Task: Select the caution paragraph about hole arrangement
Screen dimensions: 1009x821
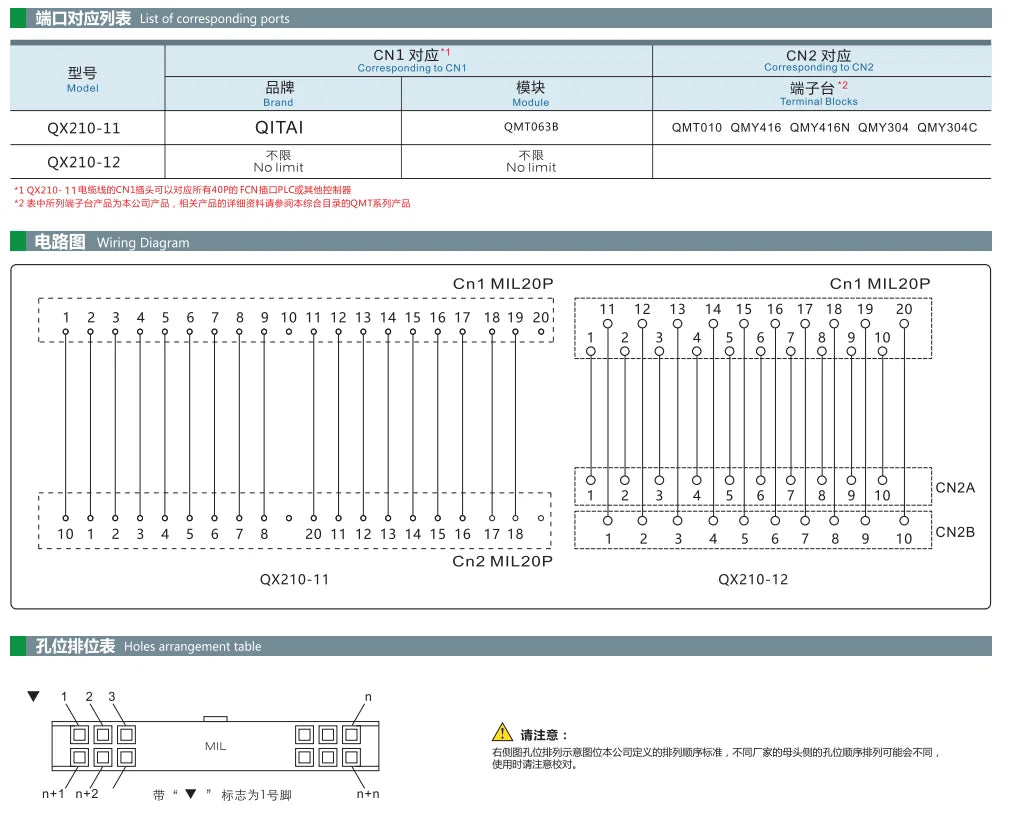Action: coord(716,758)
